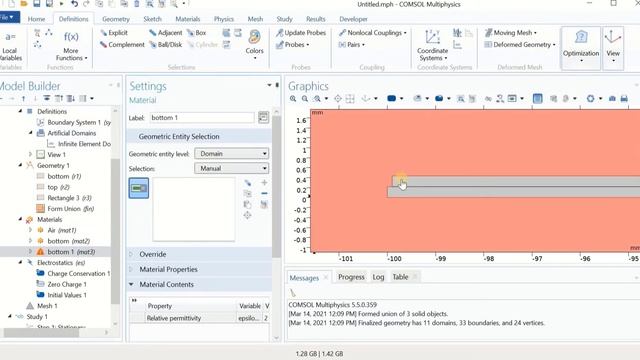Open file with the yellow folder icon
640x360 pixels.
(24, 4)
